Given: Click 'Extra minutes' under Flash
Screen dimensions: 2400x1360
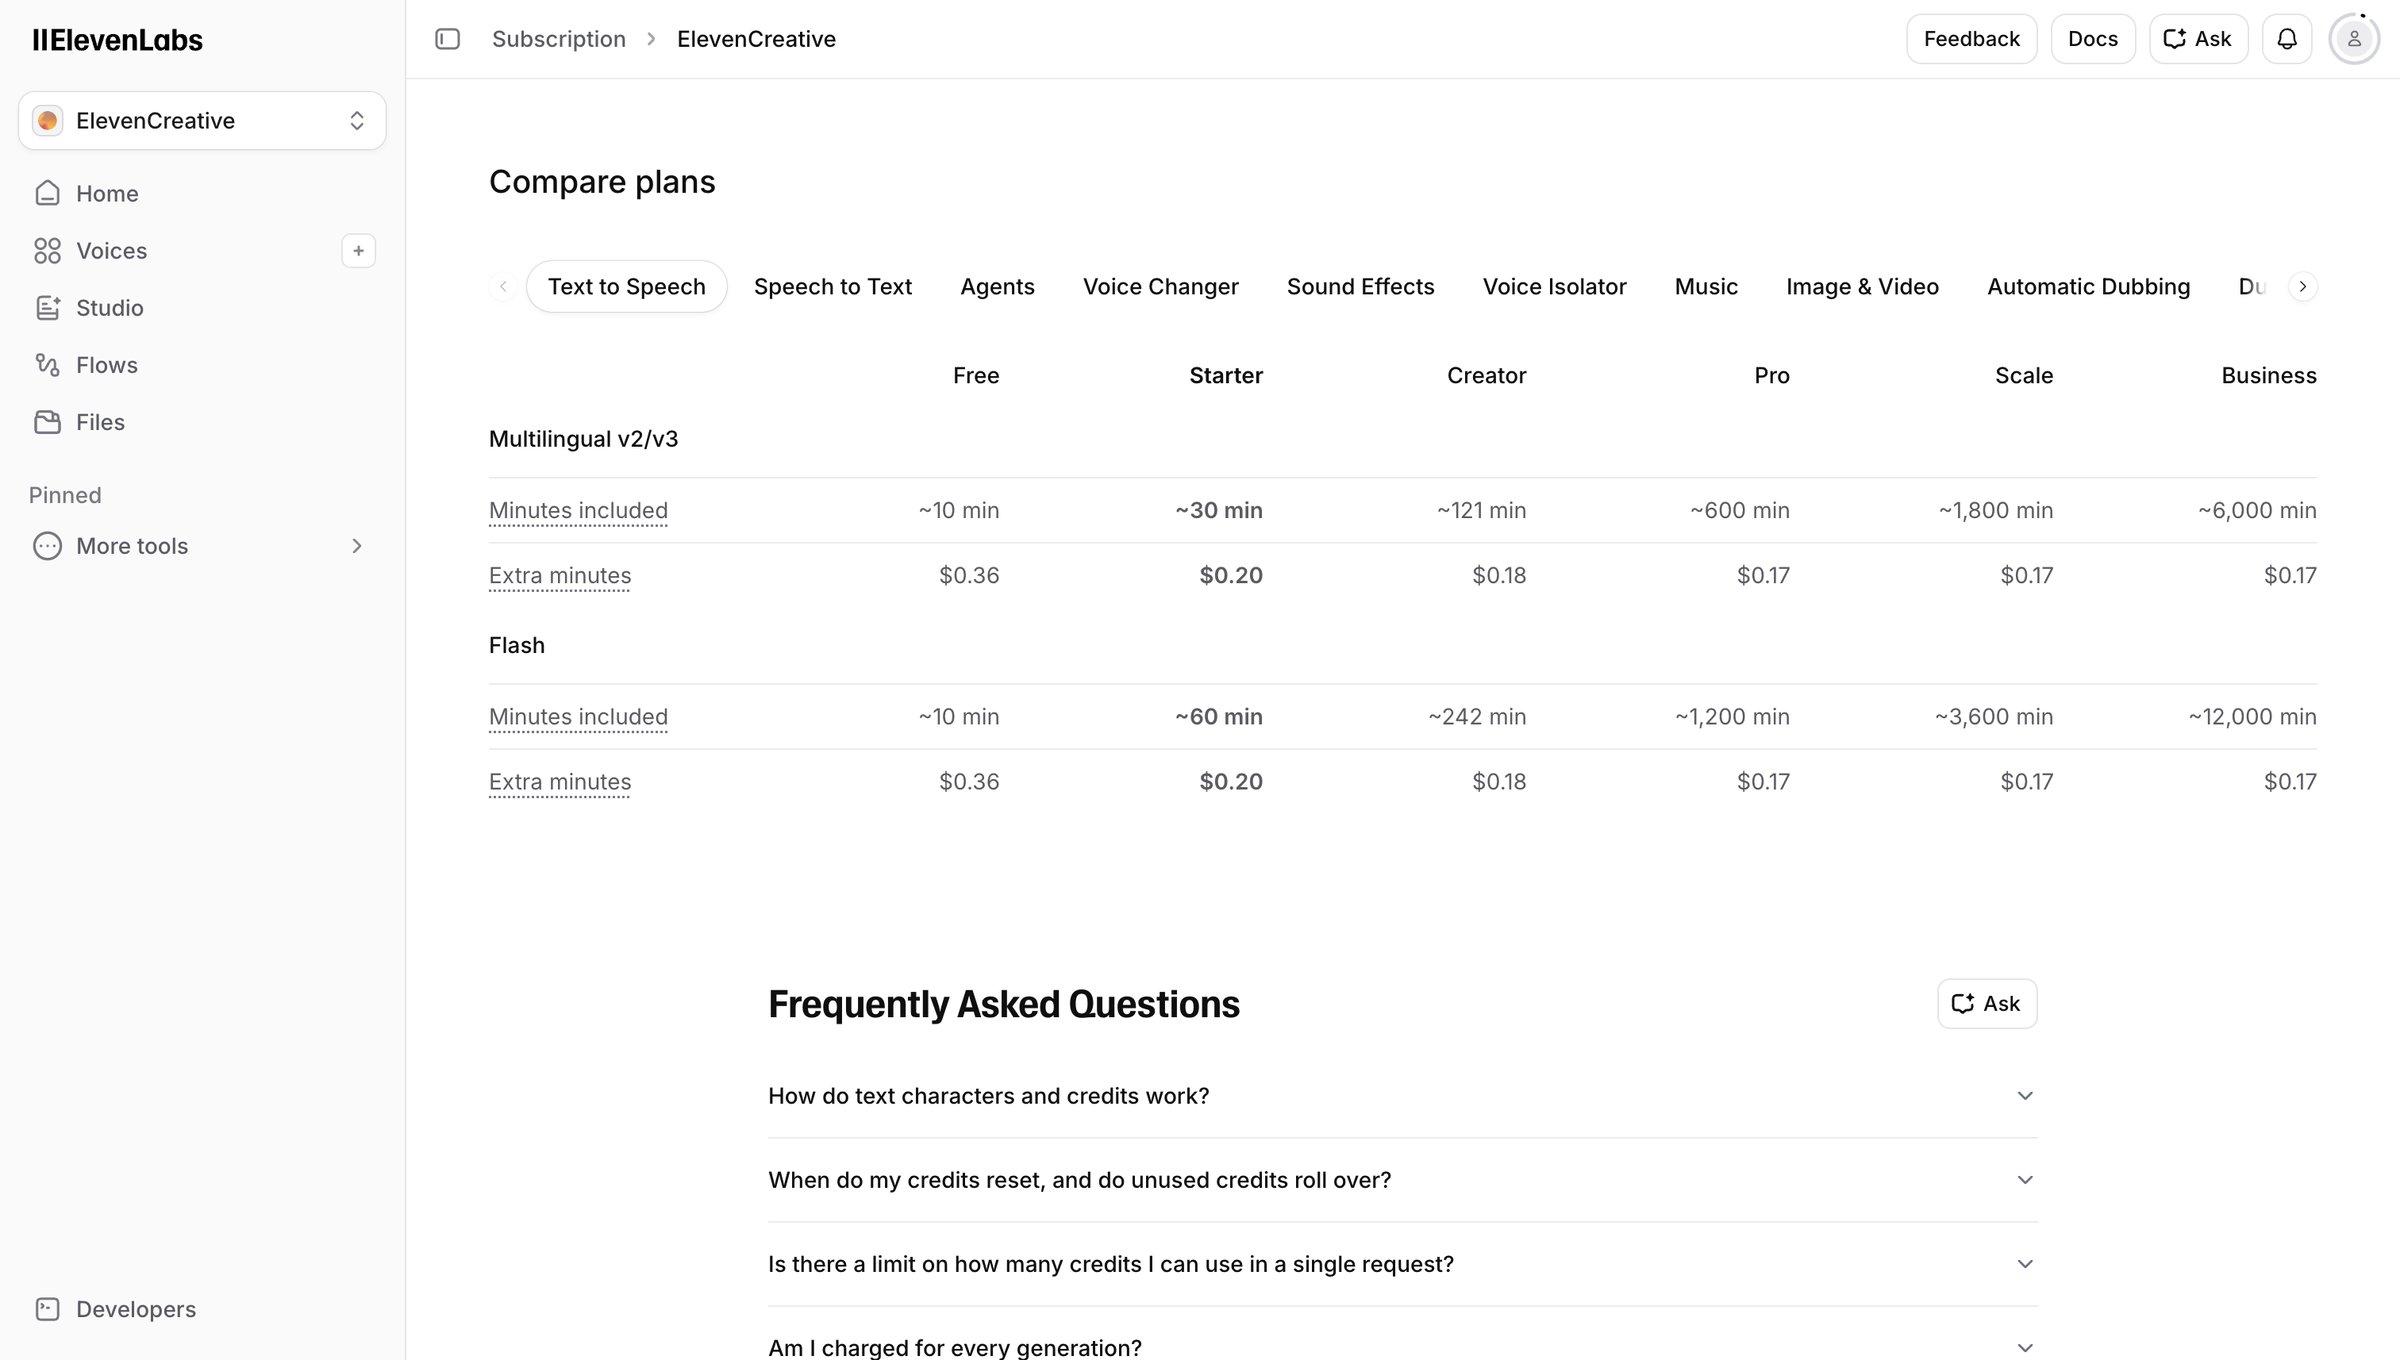Looking at the screenshot, I should click(x=560, y=782).
